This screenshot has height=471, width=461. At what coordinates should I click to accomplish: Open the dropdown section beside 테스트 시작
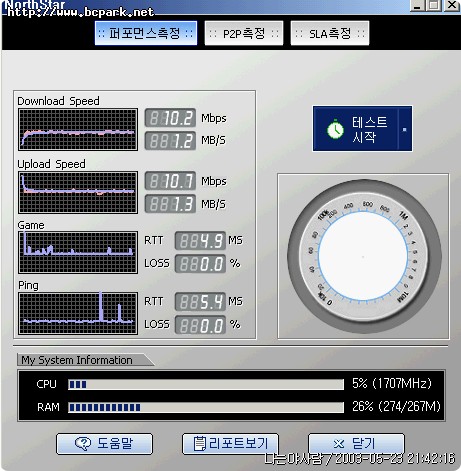tap(405, 129)
